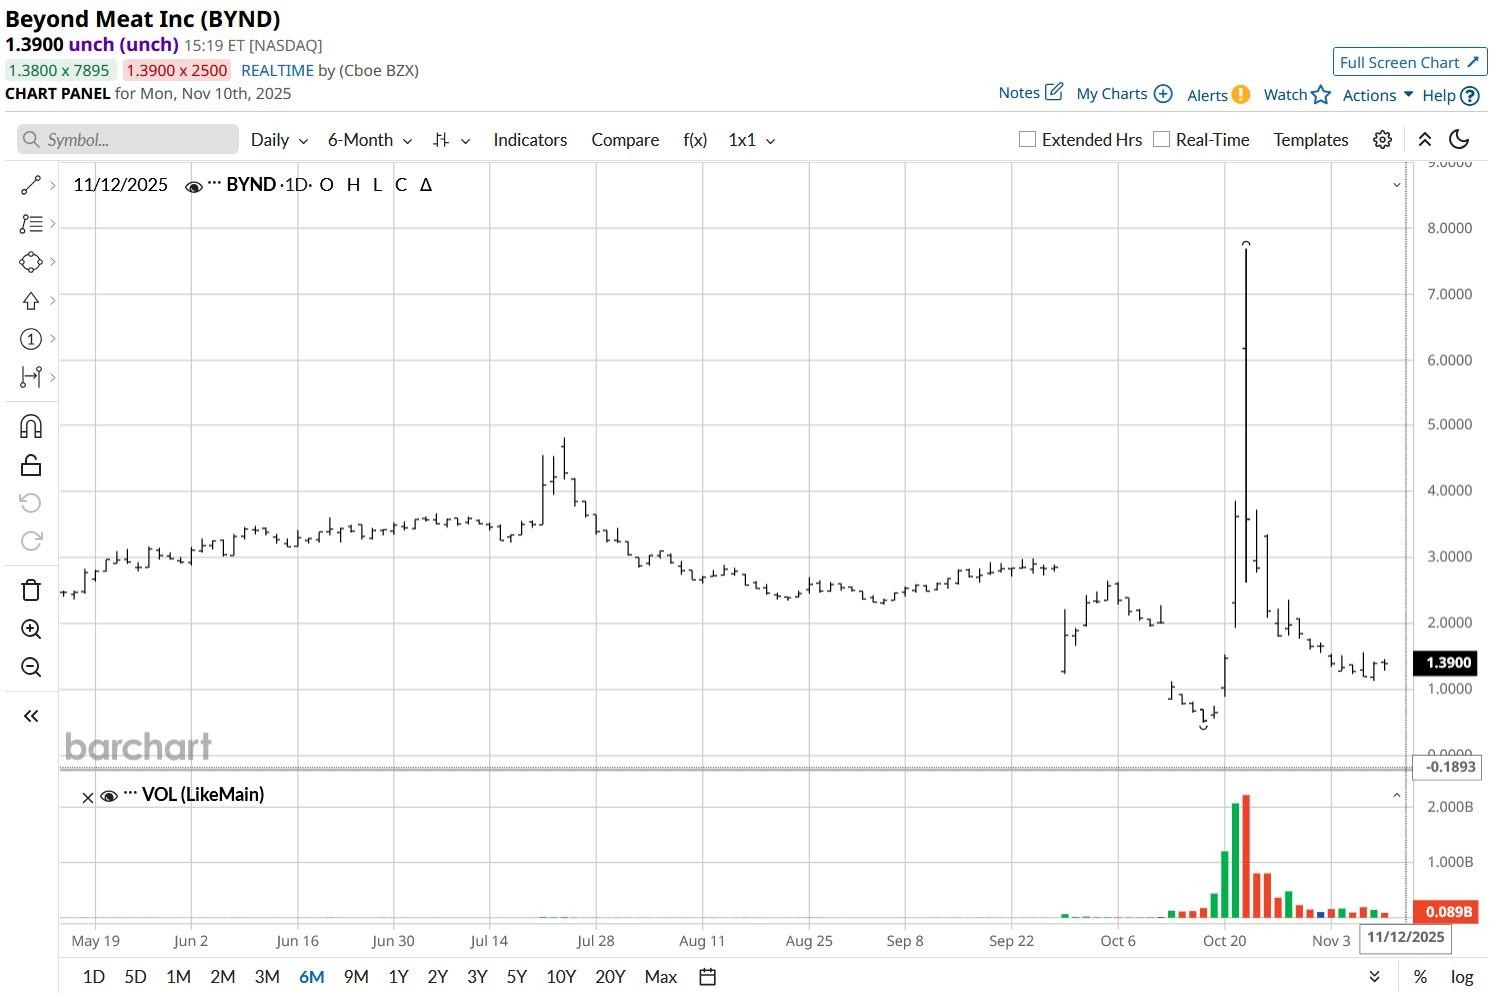
Task: Toggle the magnet snap mode
Action: [x=31, y=427]
